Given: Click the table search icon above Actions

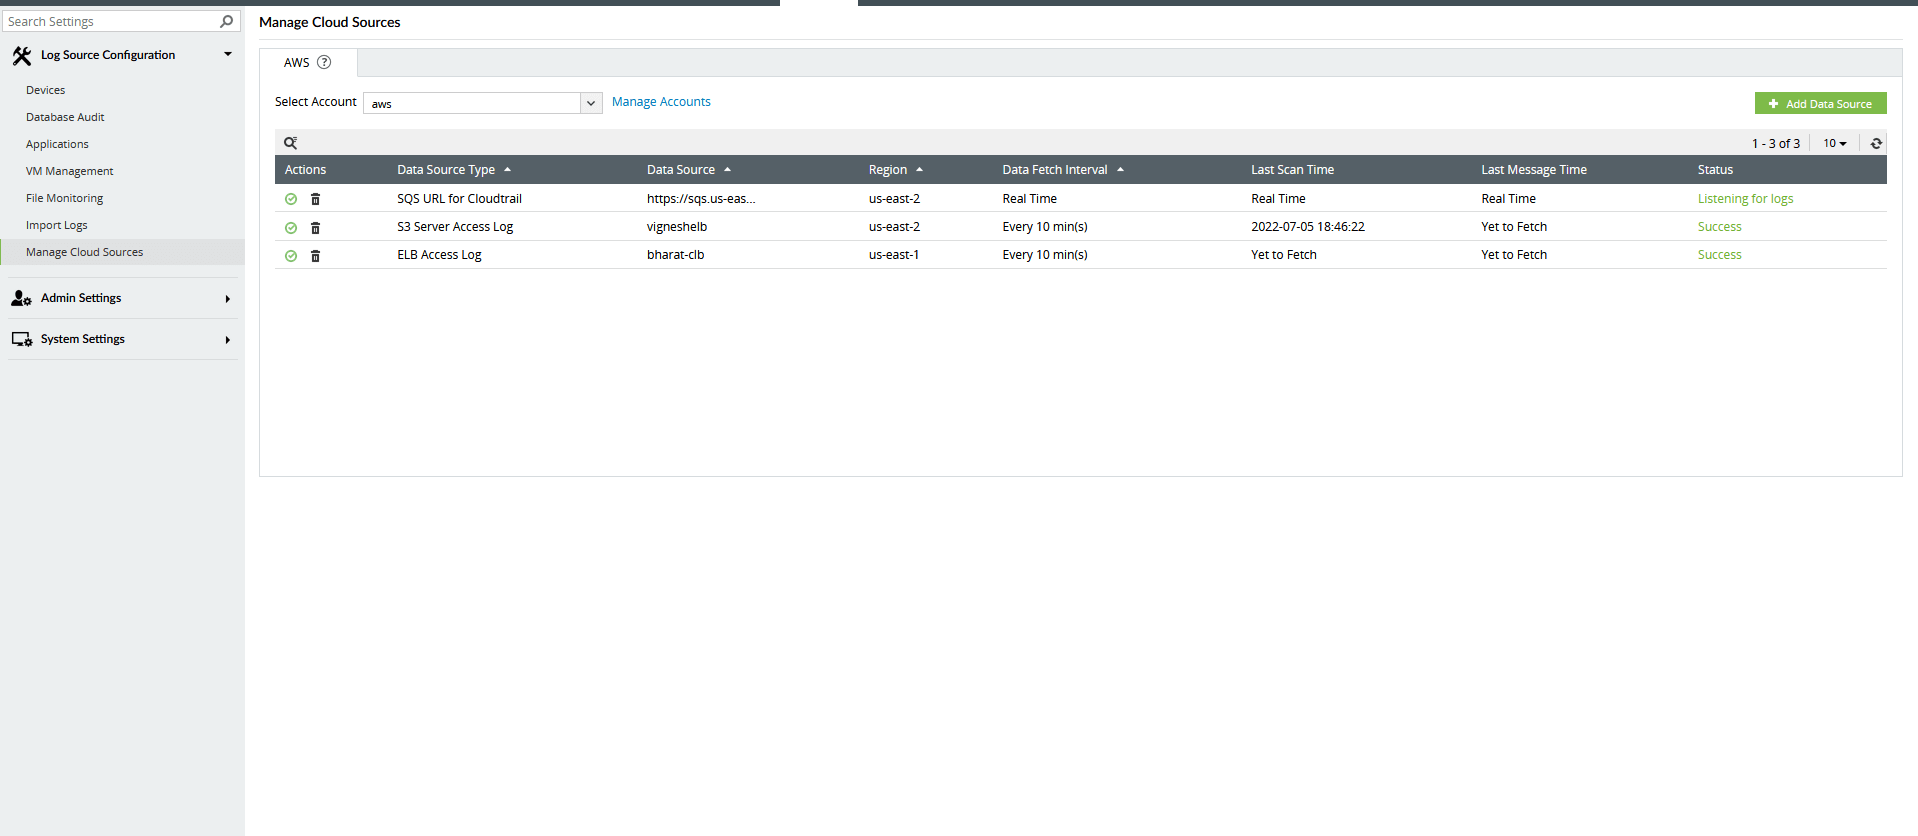Looking at the screenshot, I should pos(291,143).
